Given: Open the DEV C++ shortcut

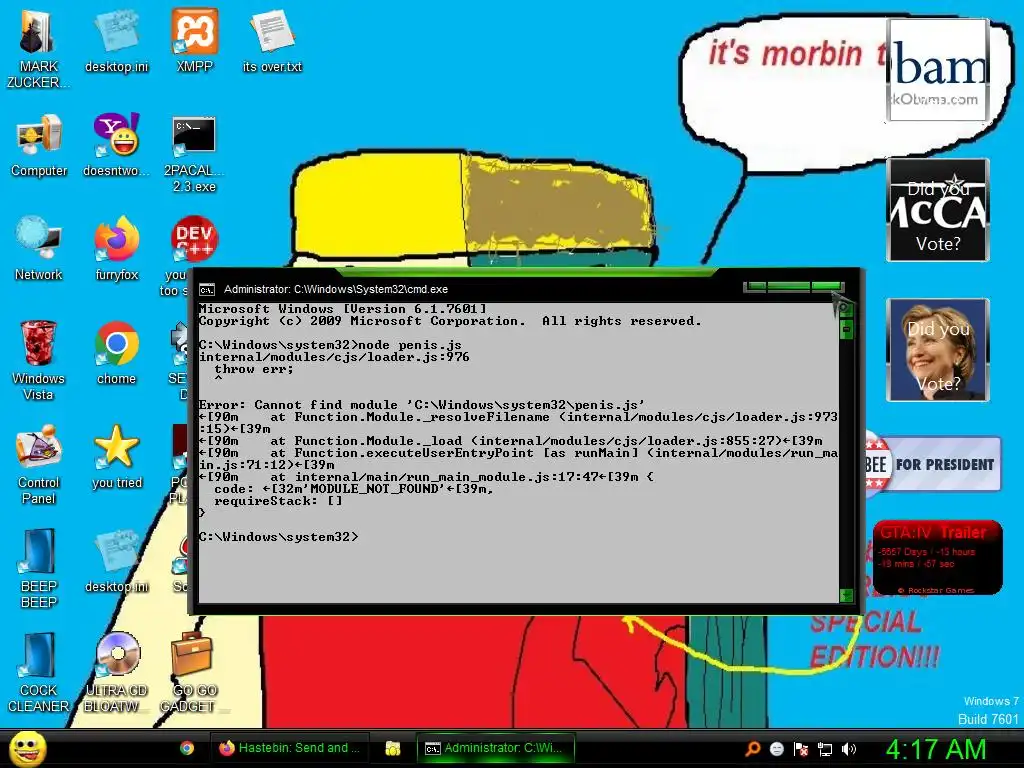Looking at the screenshot, I should [x=194, y=240].
